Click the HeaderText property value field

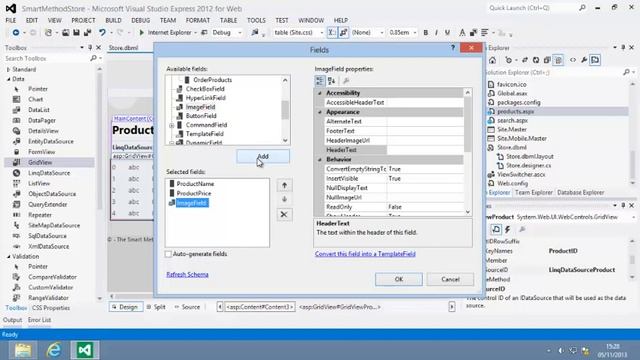(424, 150)
